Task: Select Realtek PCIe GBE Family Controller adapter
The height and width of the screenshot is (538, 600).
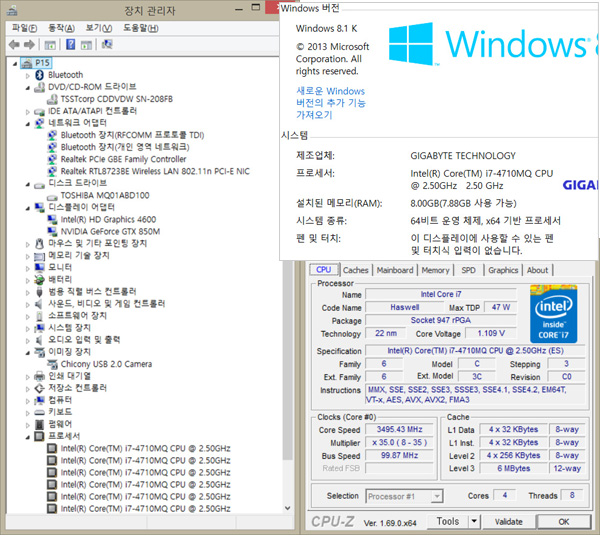Action: click(123, 159)
